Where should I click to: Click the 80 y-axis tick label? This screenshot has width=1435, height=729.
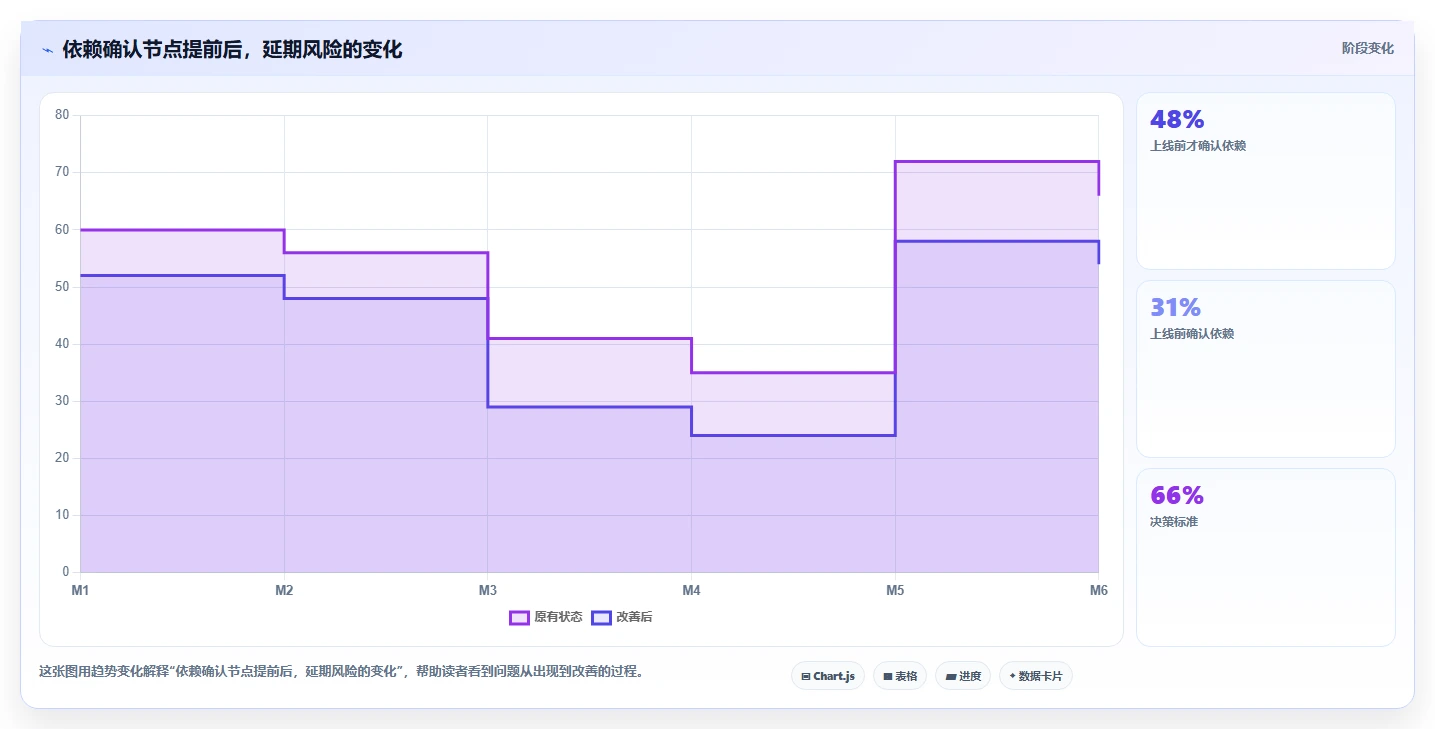pyautogui.click(x=62, y=115)
